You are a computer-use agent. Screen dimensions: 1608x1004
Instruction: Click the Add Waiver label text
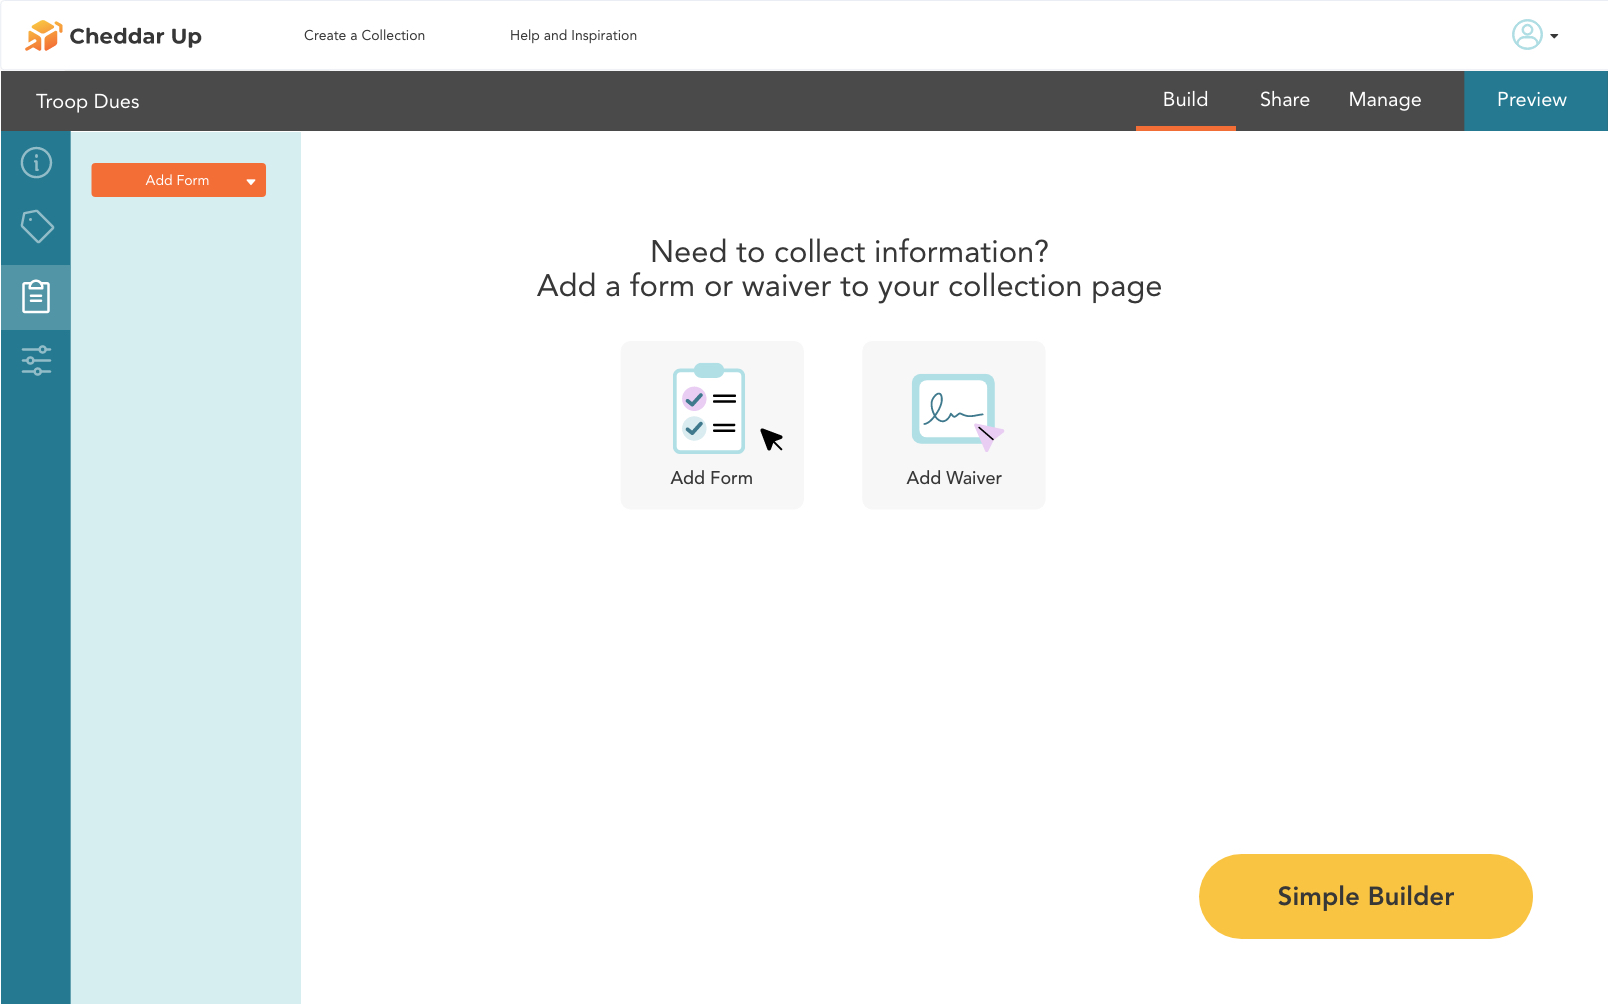(953, 478)
